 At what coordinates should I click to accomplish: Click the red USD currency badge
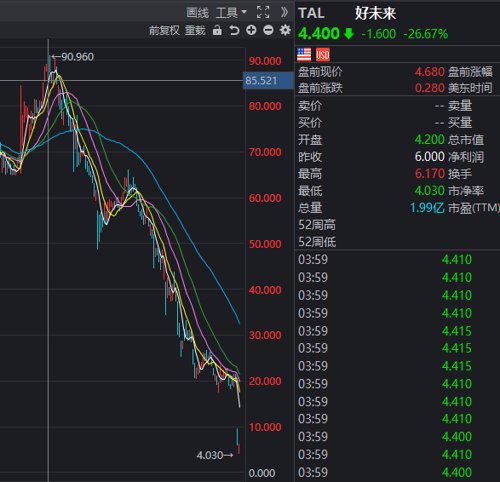point(323,55)
